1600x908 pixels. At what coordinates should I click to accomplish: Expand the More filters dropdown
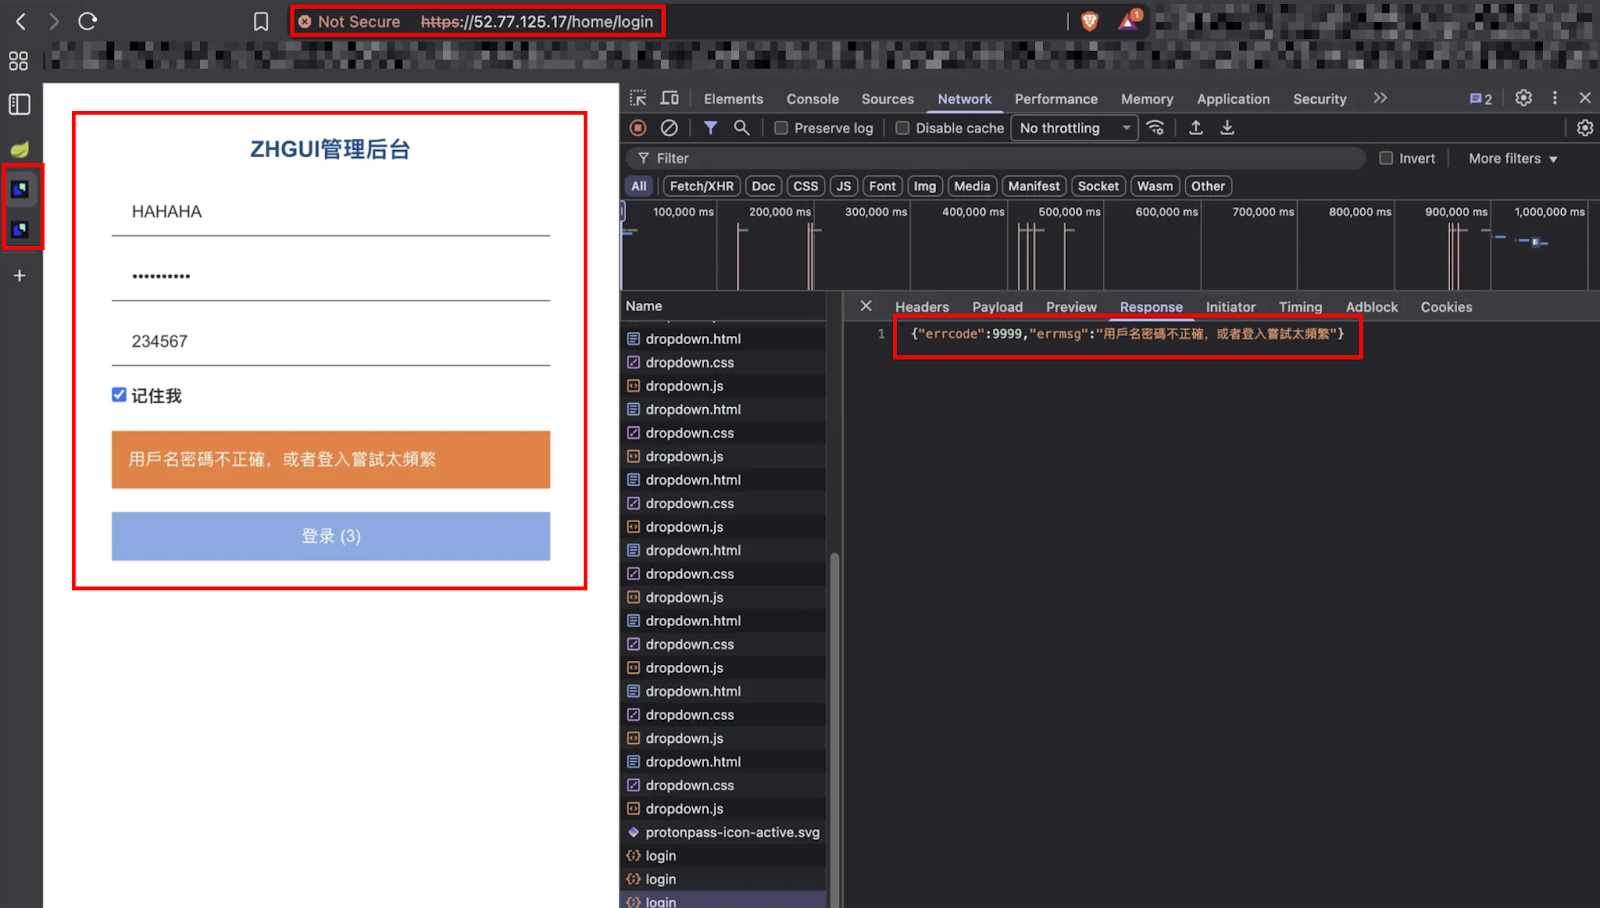click(x=1512, y=158)
